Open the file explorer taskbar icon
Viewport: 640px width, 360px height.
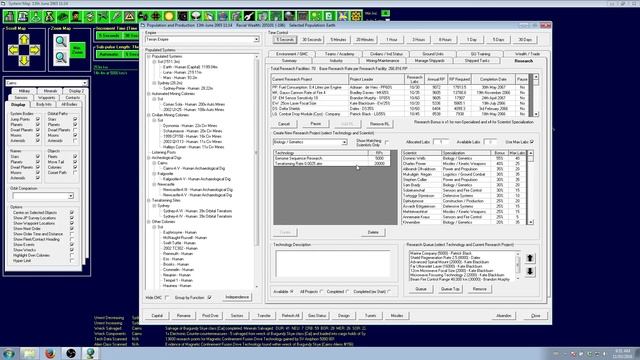[x=29, y=353]
